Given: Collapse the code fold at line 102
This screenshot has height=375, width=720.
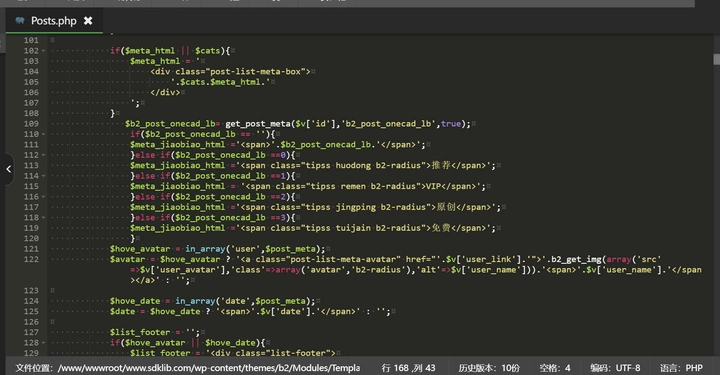Looking at the screenshot, I should (44, 51).
